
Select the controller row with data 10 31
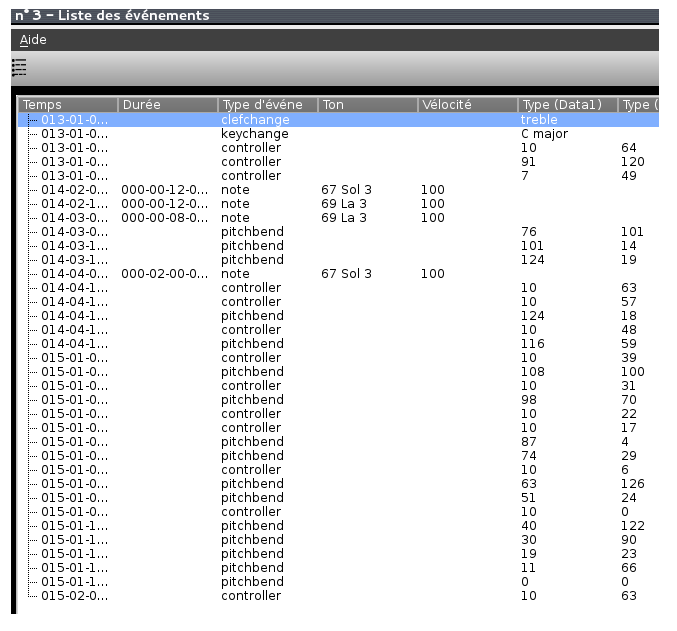point(338,386)
